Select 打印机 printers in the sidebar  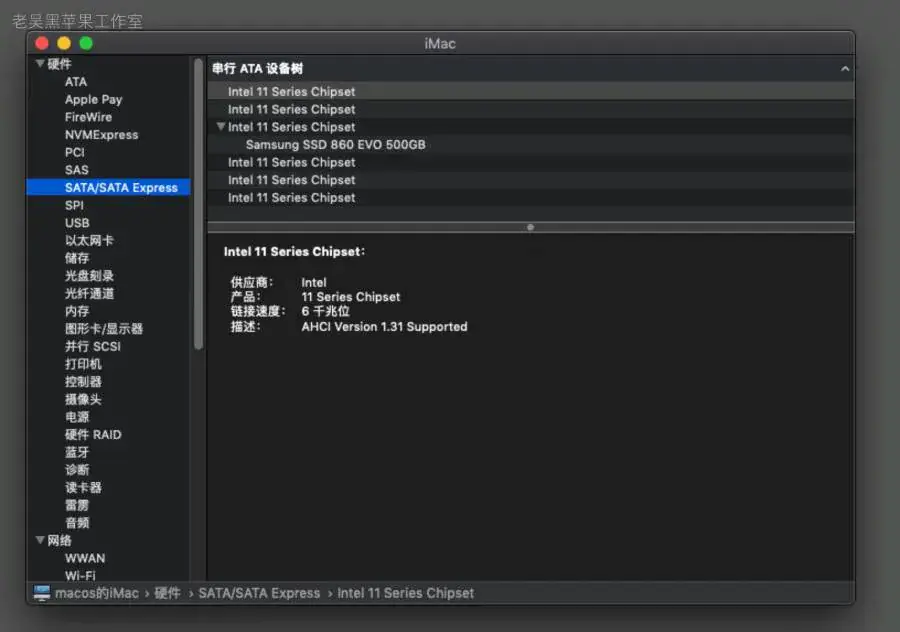tap(83, 365)
